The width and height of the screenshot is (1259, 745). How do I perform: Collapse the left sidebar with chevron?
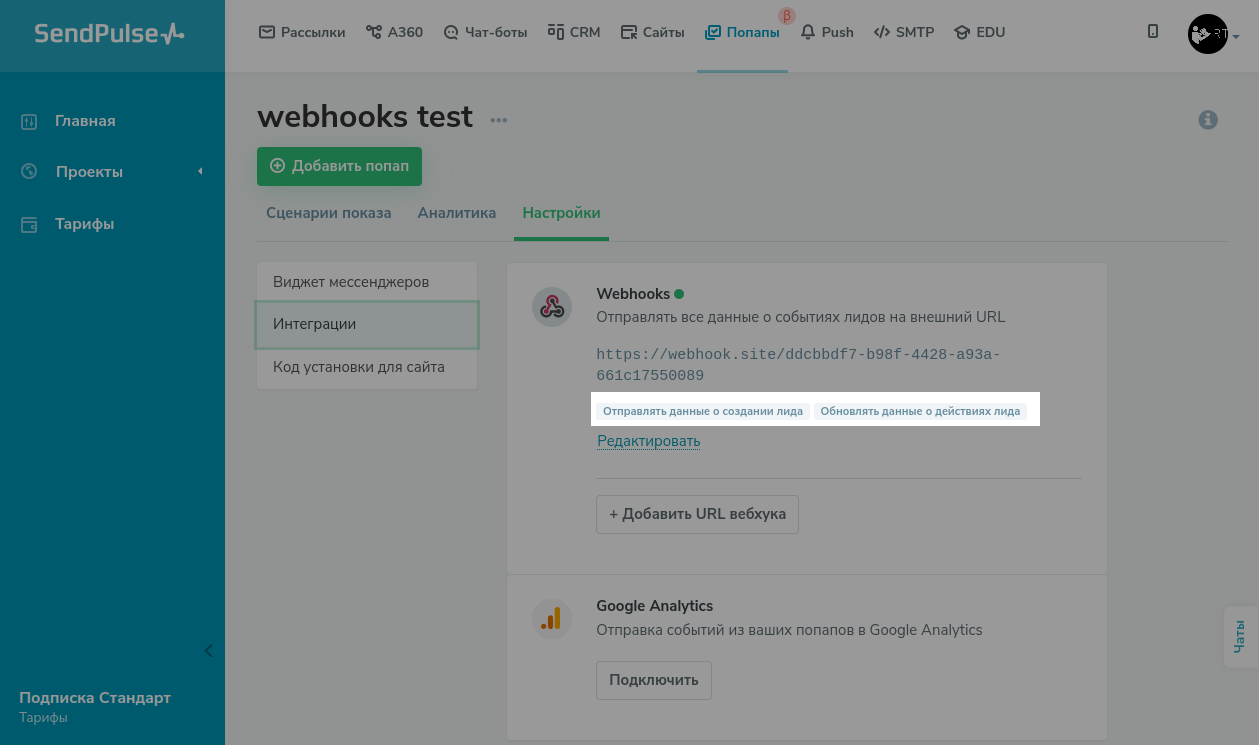(x=209, y=651)
